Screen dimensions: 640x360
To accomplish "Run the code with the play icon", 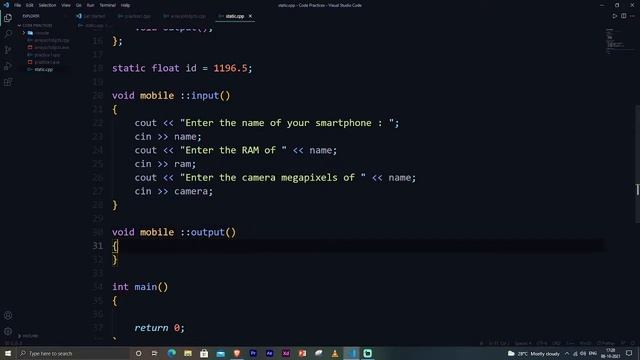I will [614, 16].
